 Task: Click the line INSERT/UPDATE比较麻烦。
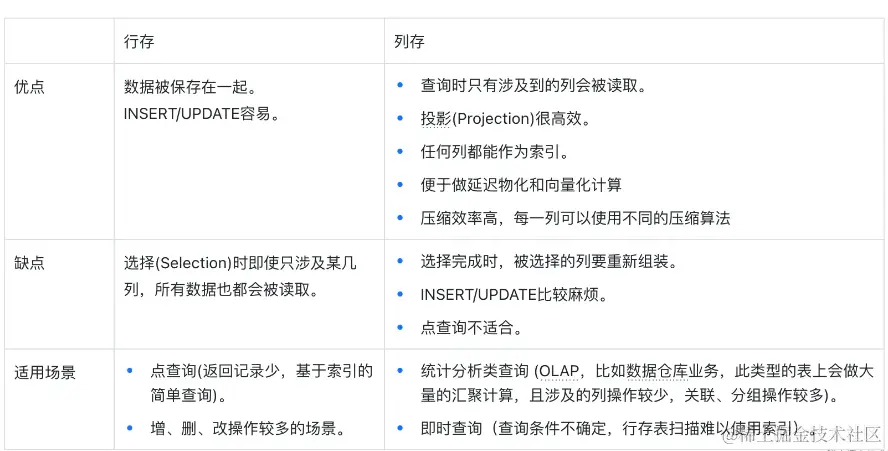[x=514, y=295]
